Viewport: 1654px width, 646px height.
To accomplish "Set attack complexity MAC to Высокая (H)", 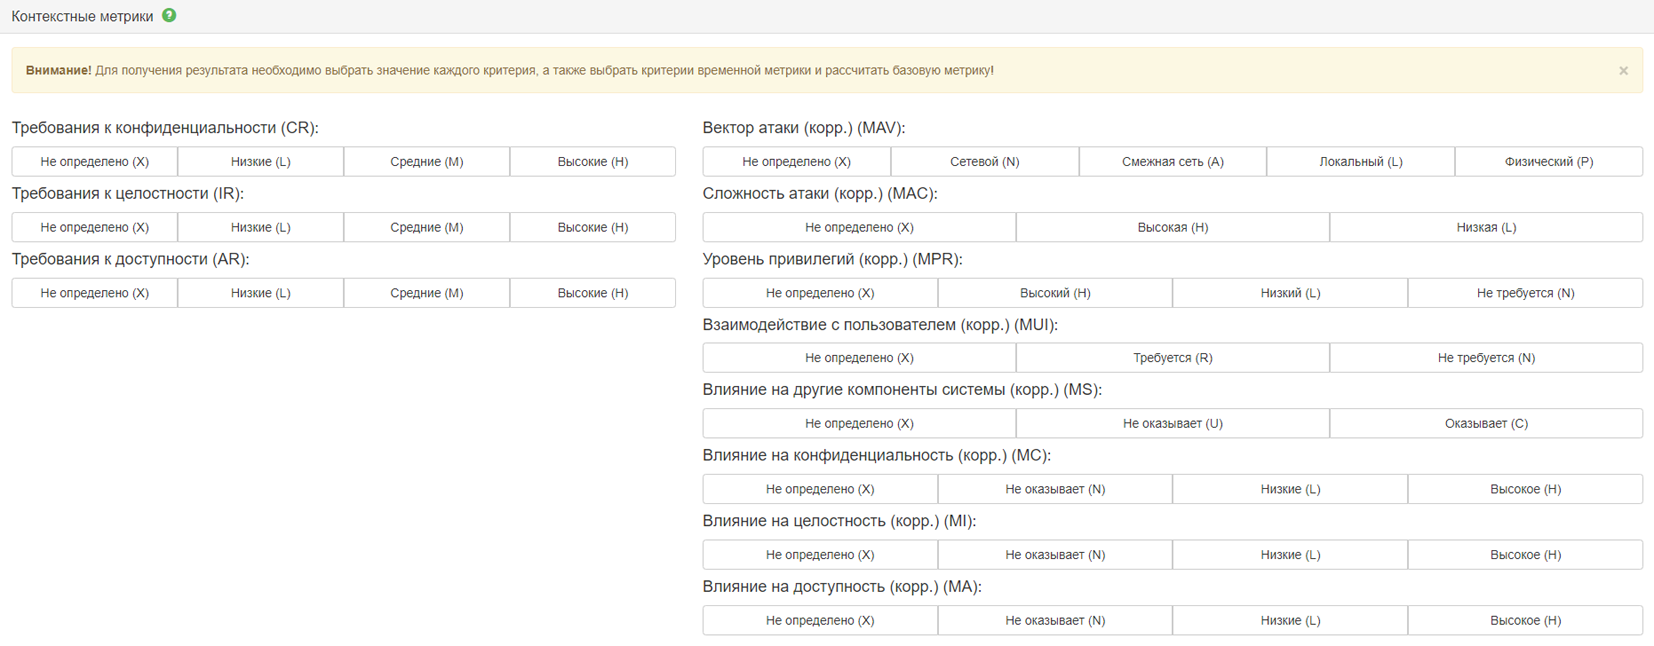I will pos(1172,227).
